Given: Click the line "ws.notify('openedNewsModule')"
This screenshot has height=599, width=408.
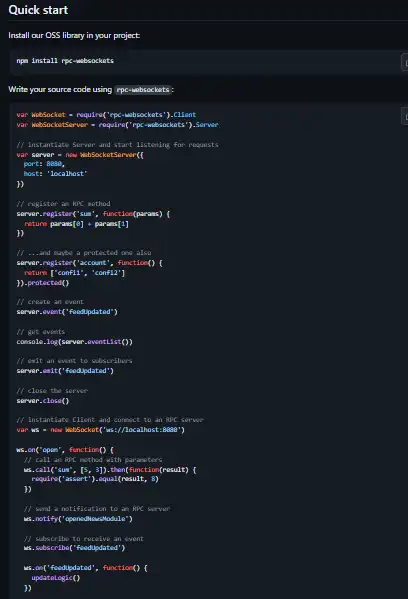Looking at the screenshot, I should (x=78, y=519).
